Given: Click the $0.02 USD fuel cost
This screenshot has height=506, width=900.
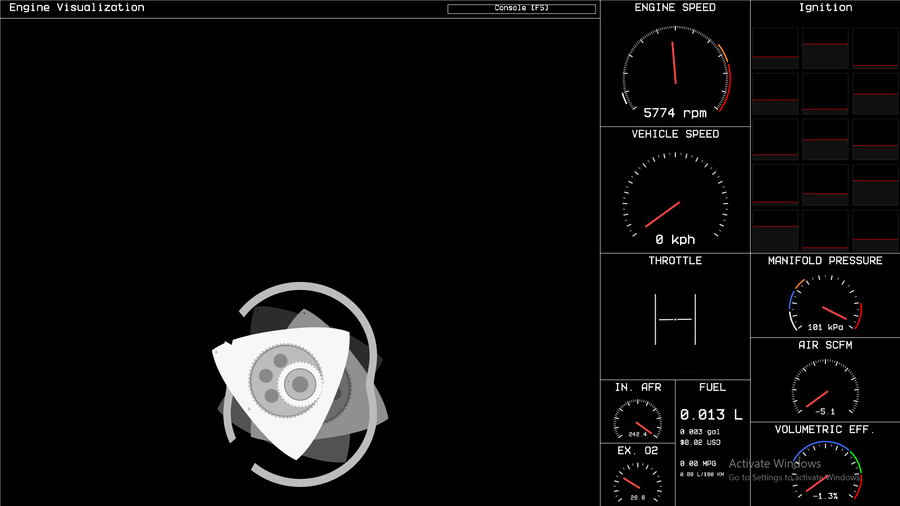Looking at the screenshot, I should [x=700, y=442].
